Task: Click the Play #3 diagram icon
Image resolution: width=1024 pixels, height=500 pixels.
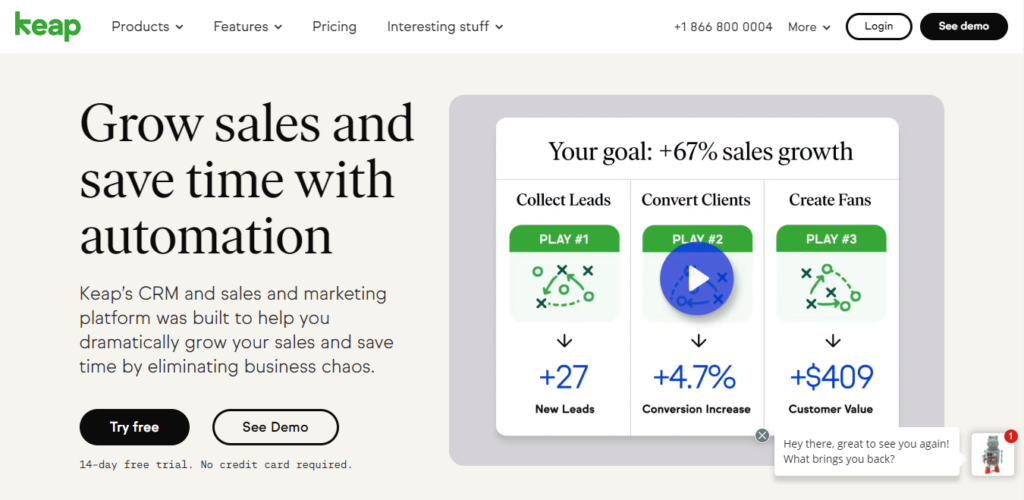Action: [831, 285]
